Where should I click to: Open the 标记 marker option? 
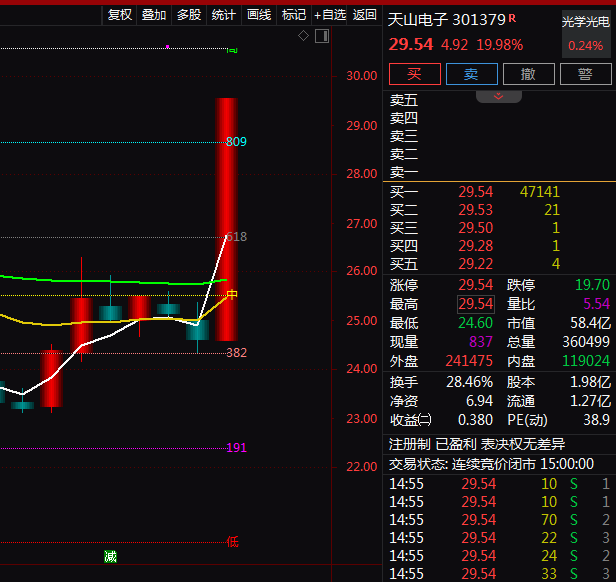pos(294,15)
